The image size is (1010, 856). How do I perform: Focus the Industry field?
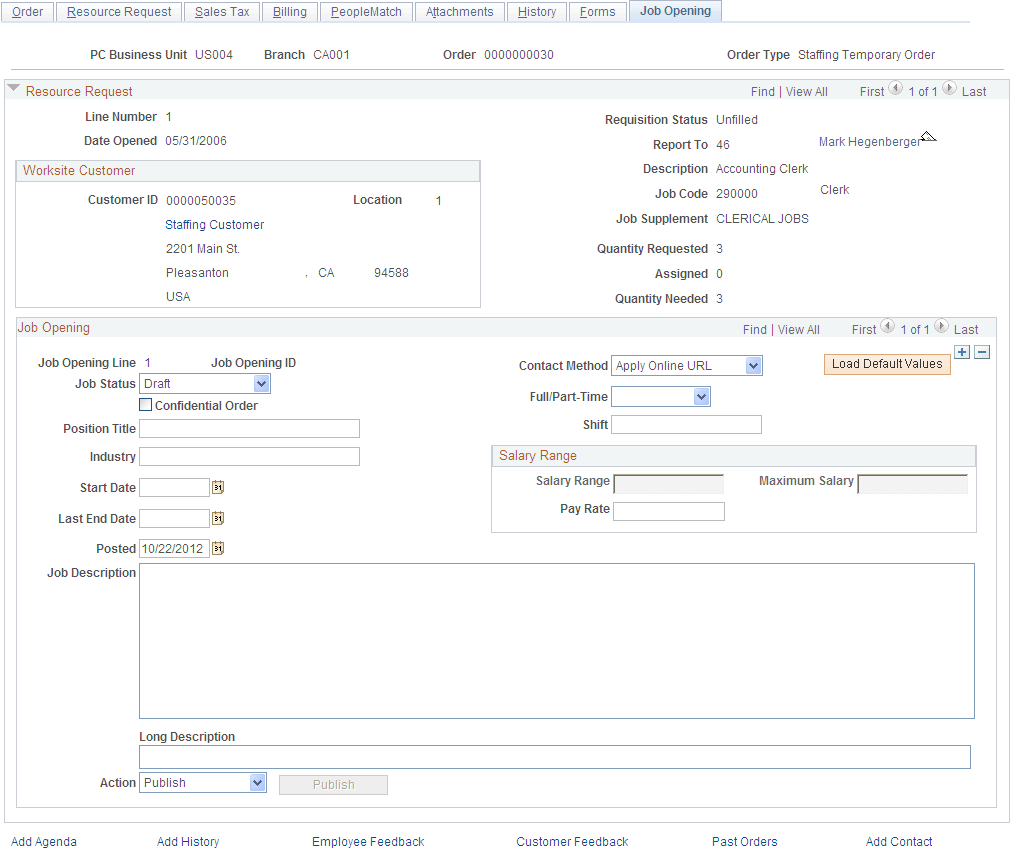tap(249, 457)
